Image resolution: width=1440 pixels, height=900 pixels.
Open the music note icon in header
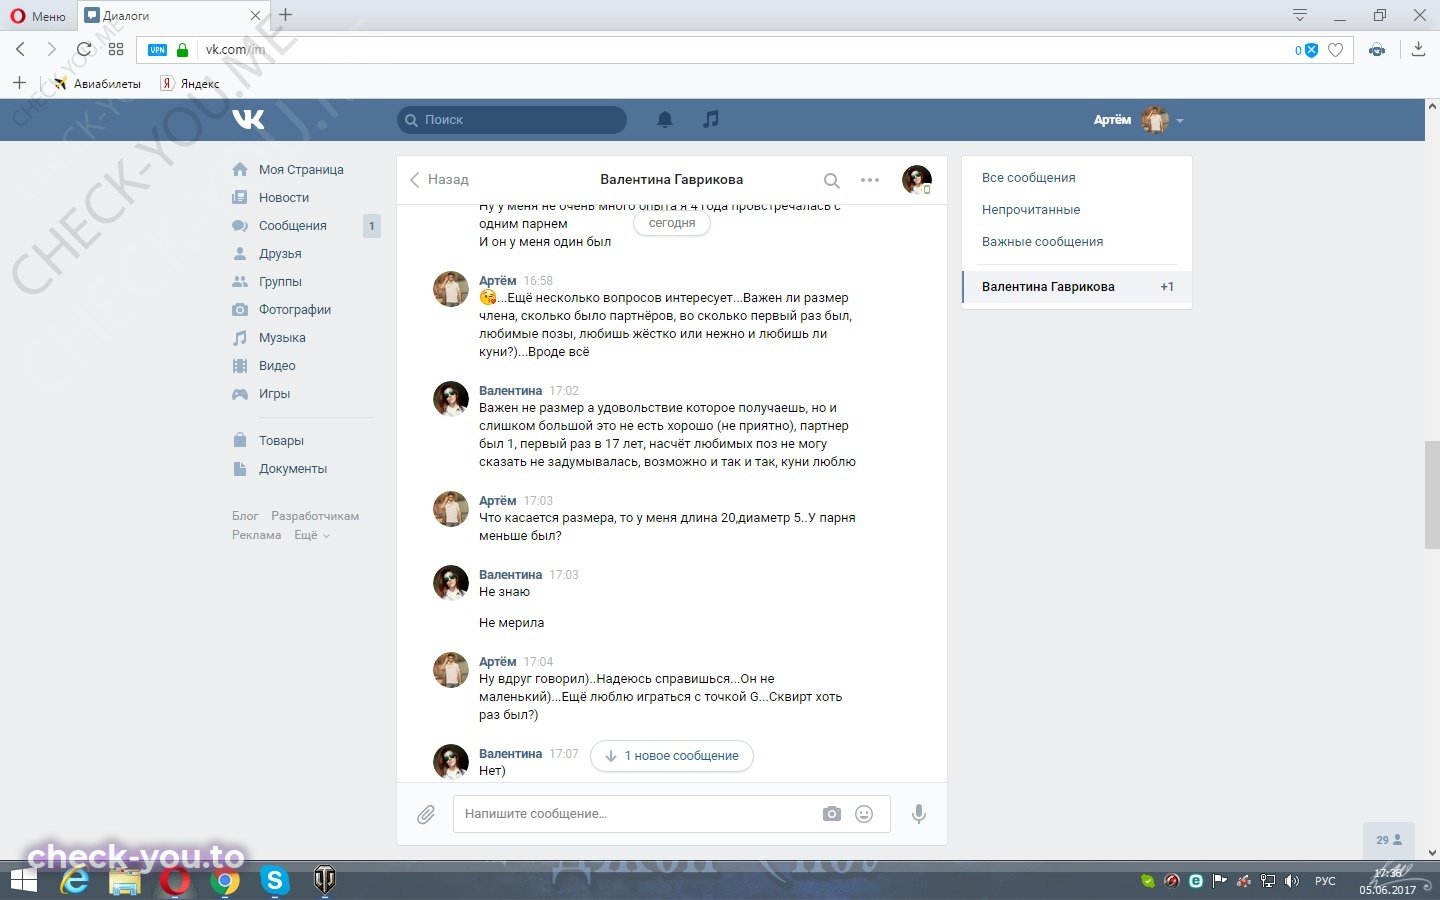tap(711, 119)
